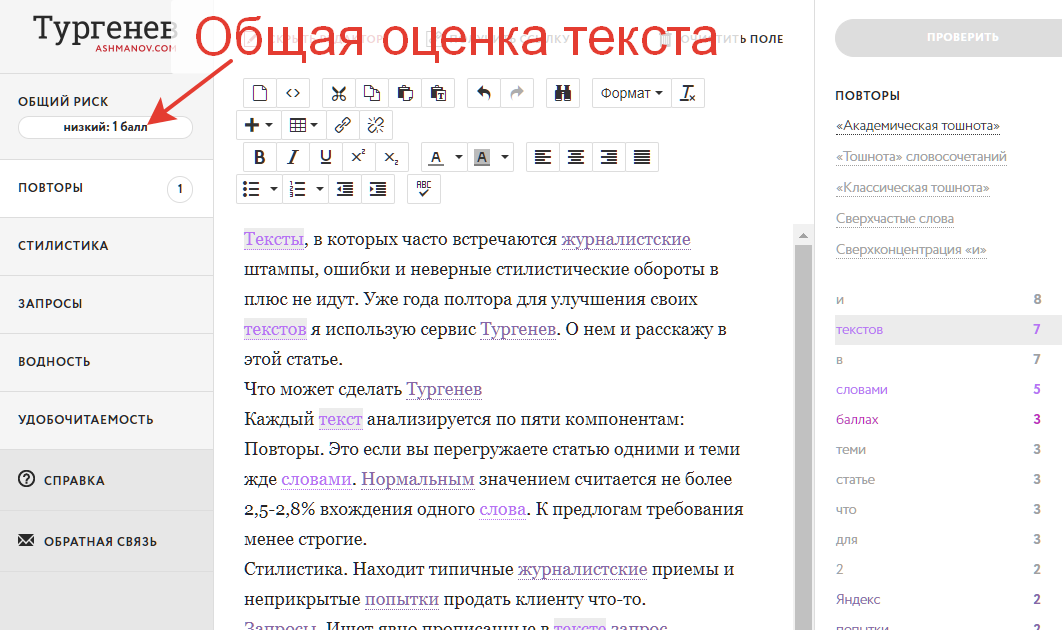Image resolution: width=1062 pixels, height=630 pixels.
Task: Open the Повторы section
Action: point(106,188)
